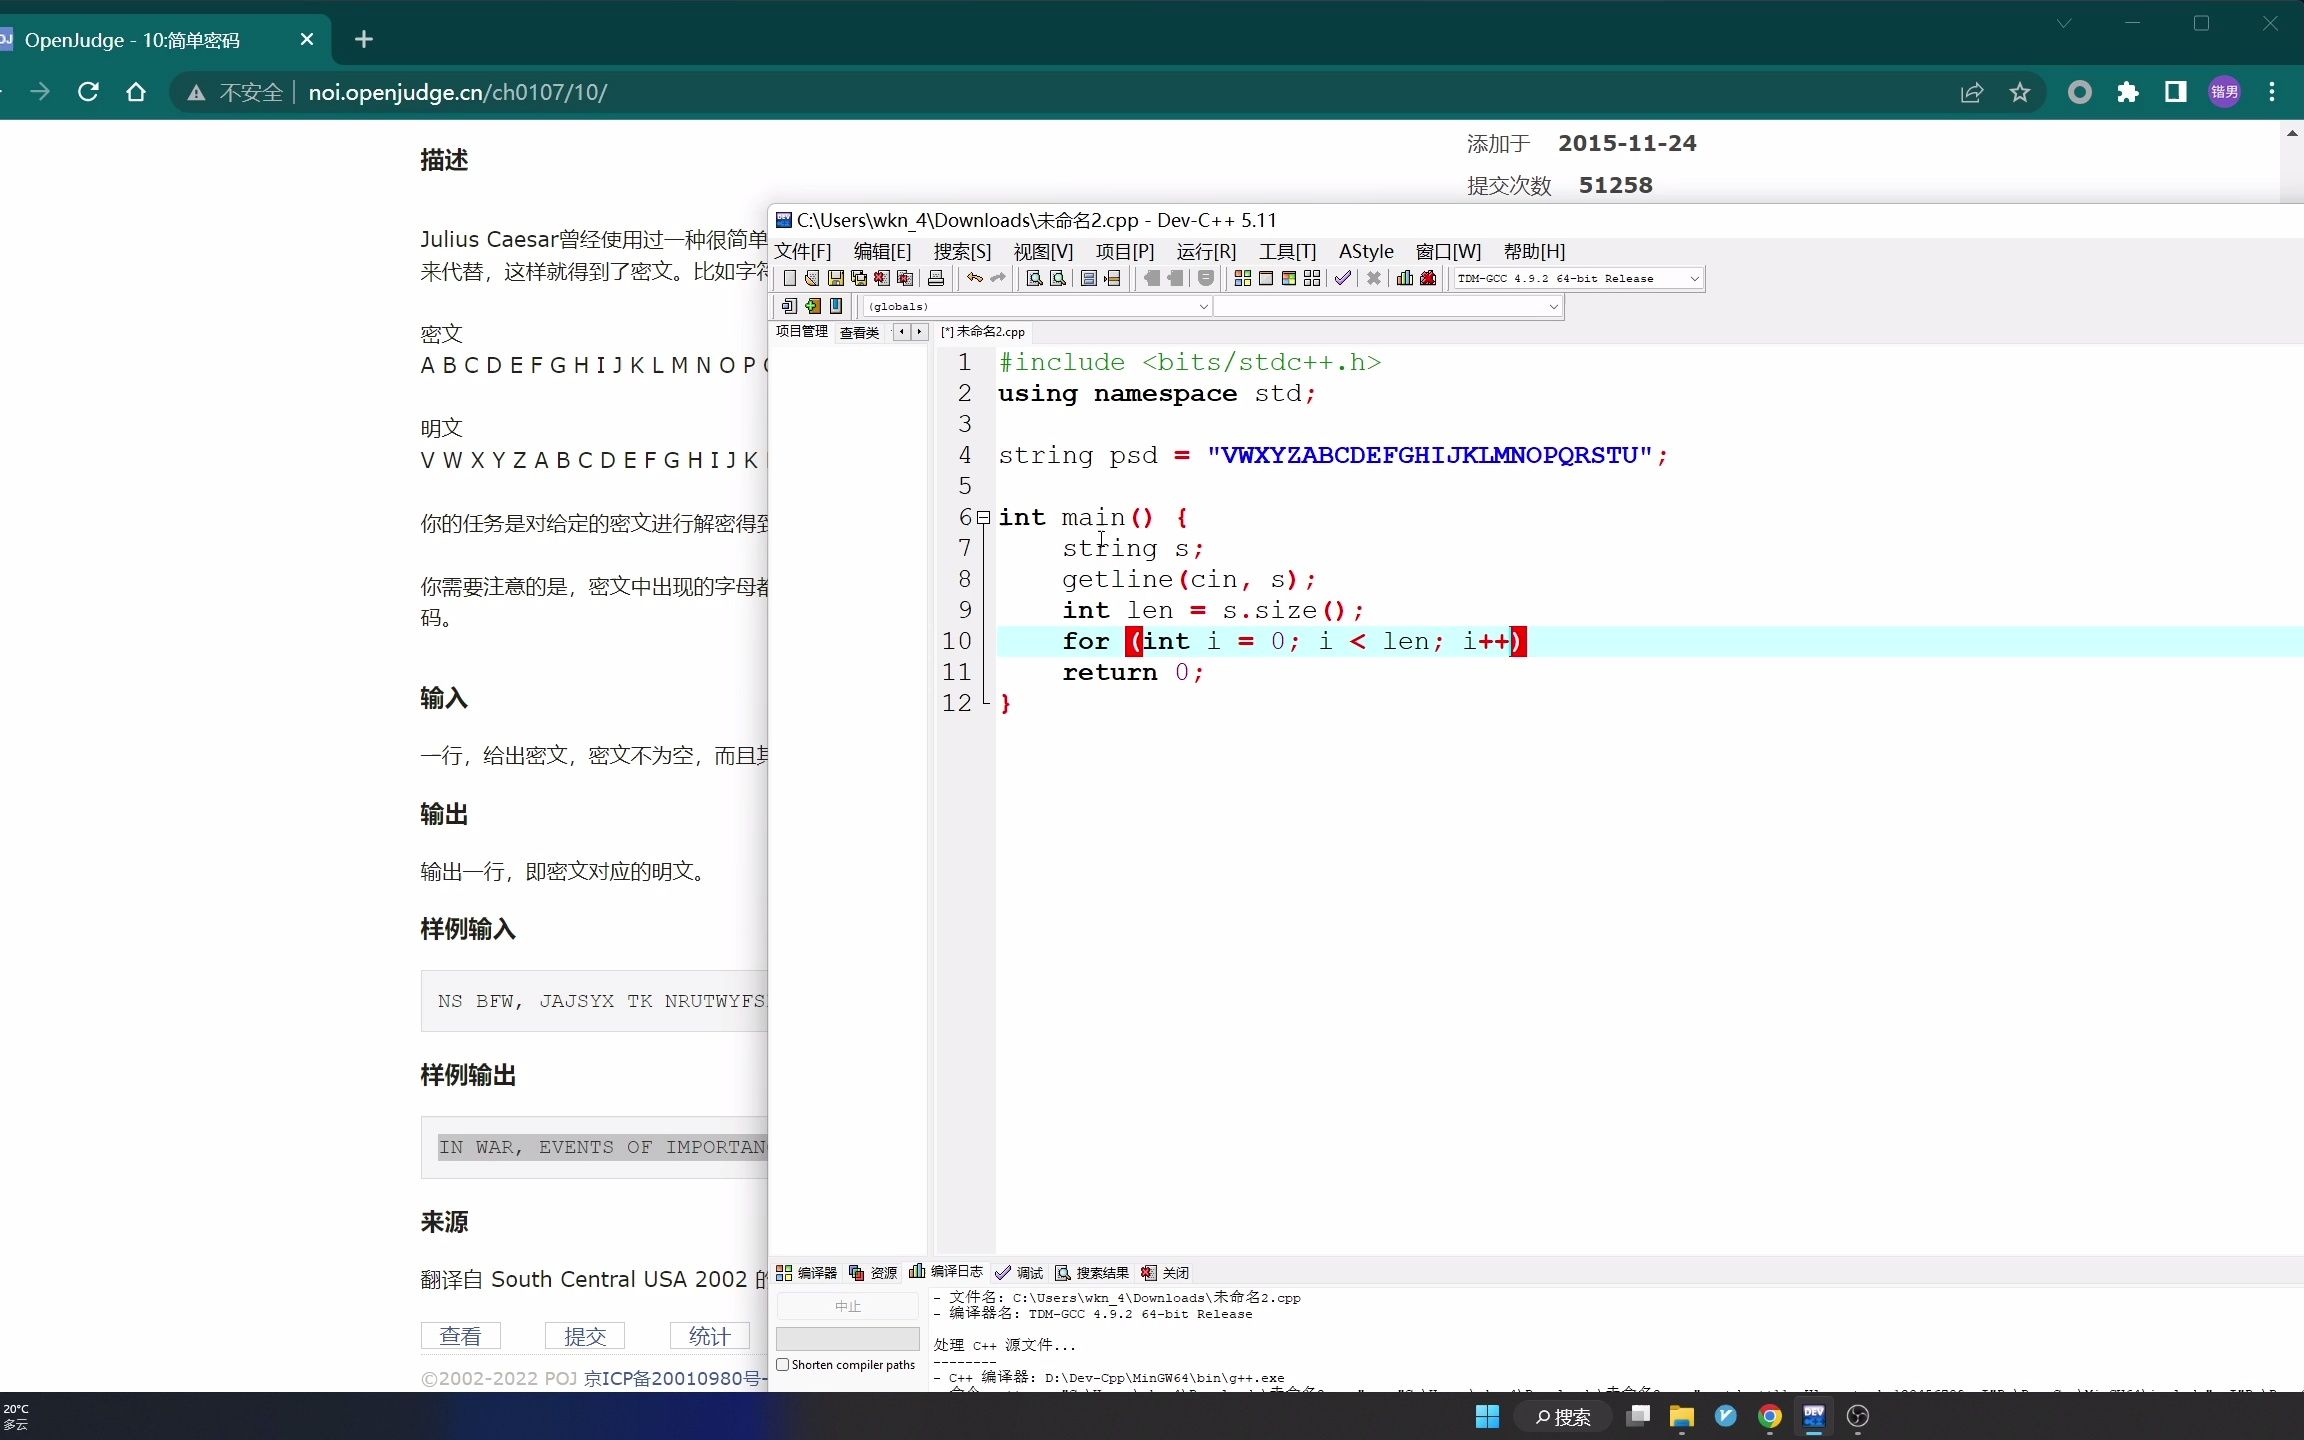Reload the OpenJudge page
This screenshot has height=1440, width=2304.
[88, 92]
